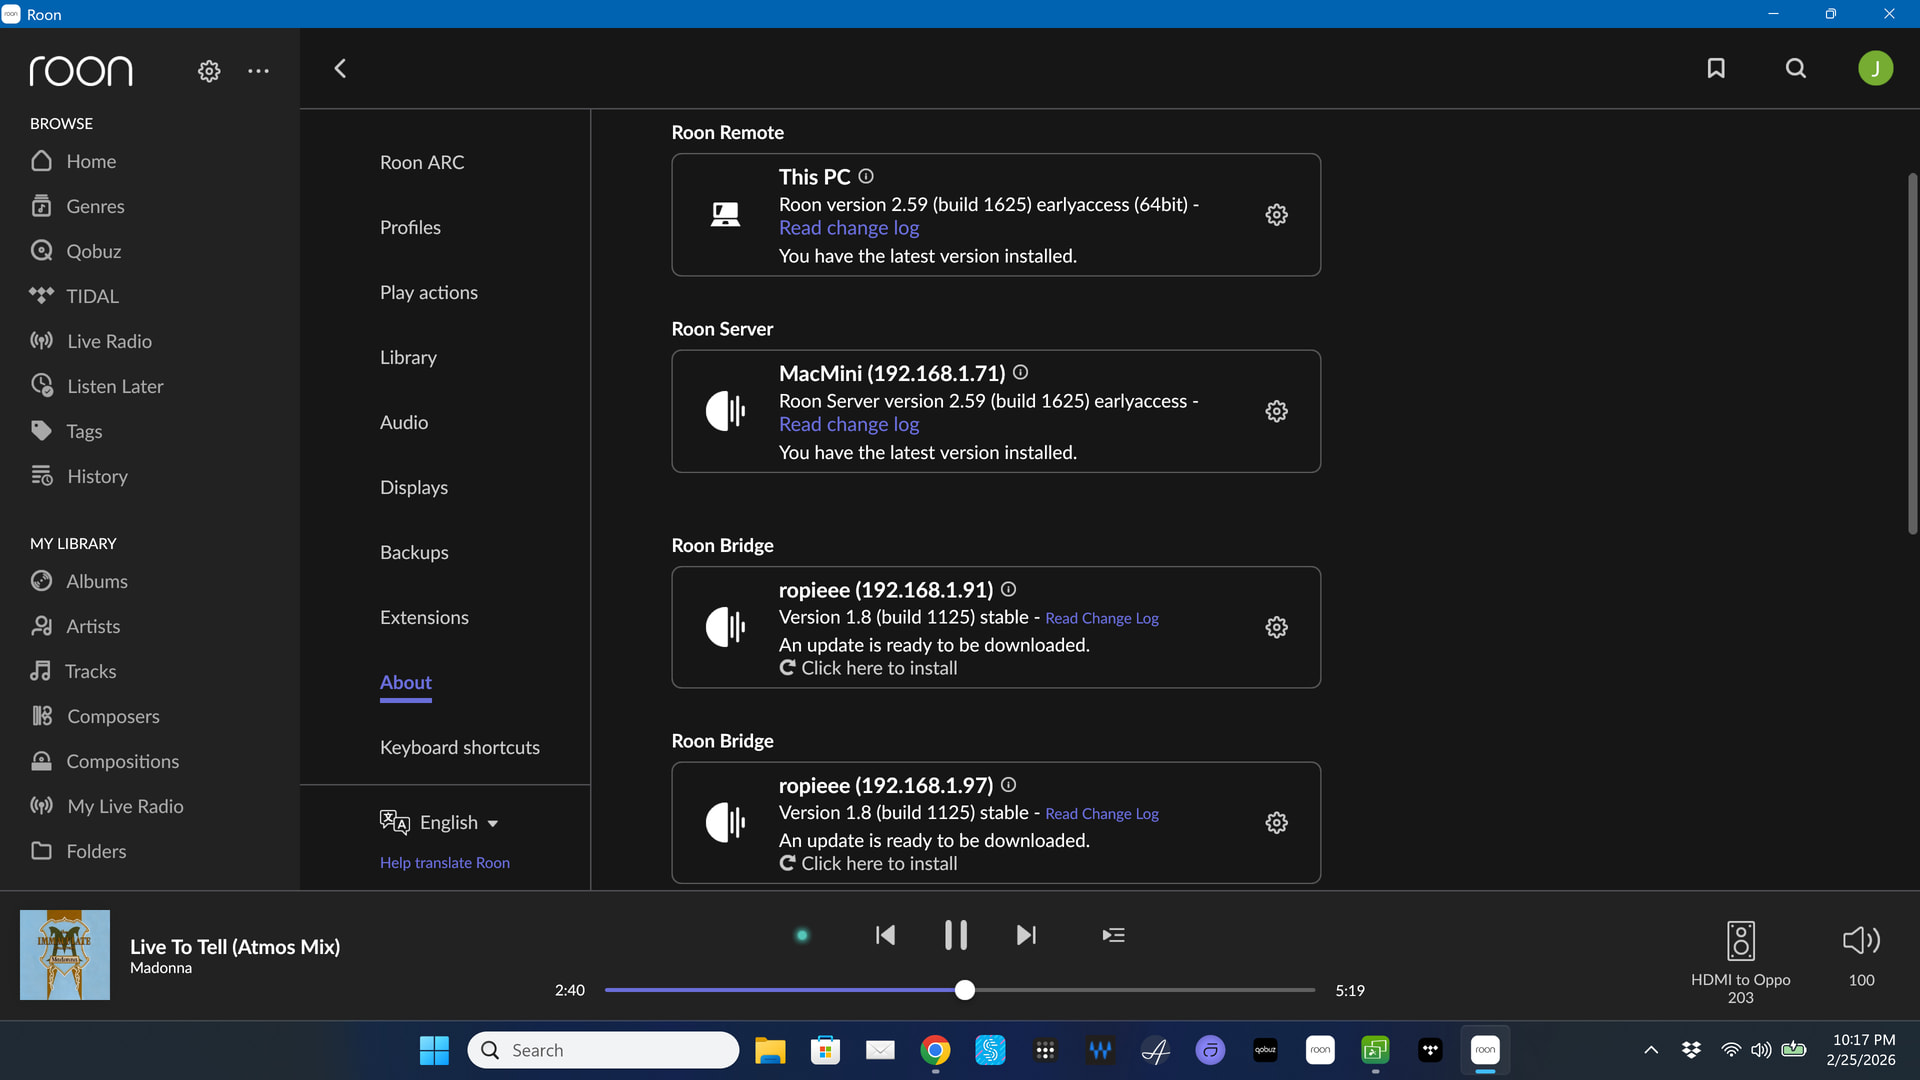Click the Live To Tell (Atmos Mix) track title
This screenshot has height=1080, width=1920.
235,946
